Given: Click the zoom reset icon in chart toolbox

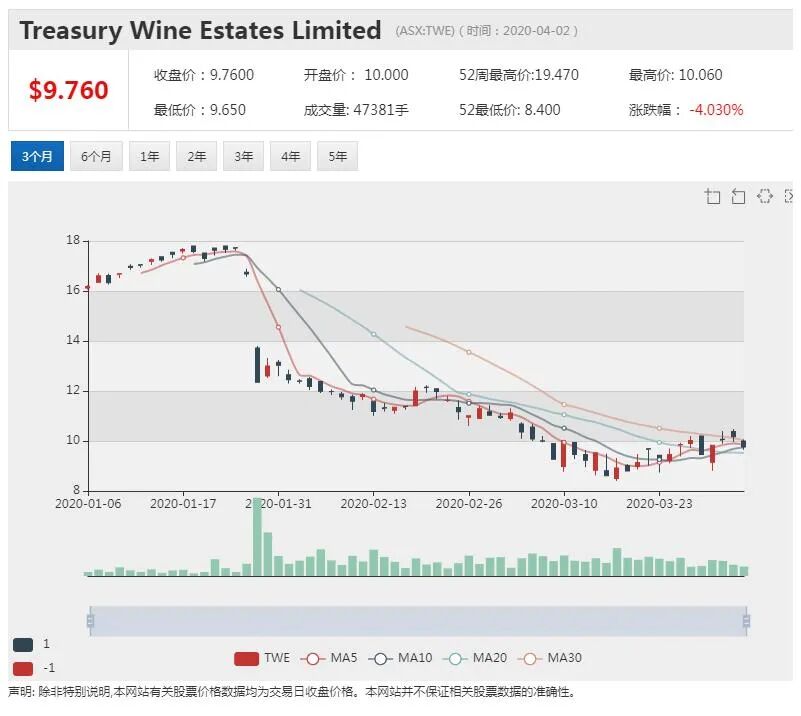Looking at the screenshot, I should click(738, 196).
